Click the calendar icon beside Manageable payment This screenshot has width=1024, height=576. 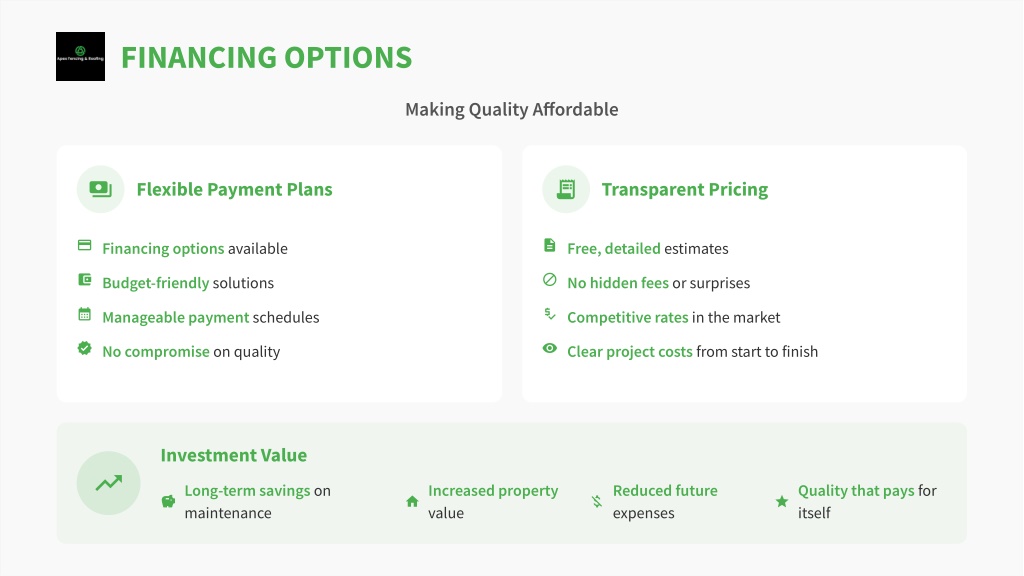(85, 315)
